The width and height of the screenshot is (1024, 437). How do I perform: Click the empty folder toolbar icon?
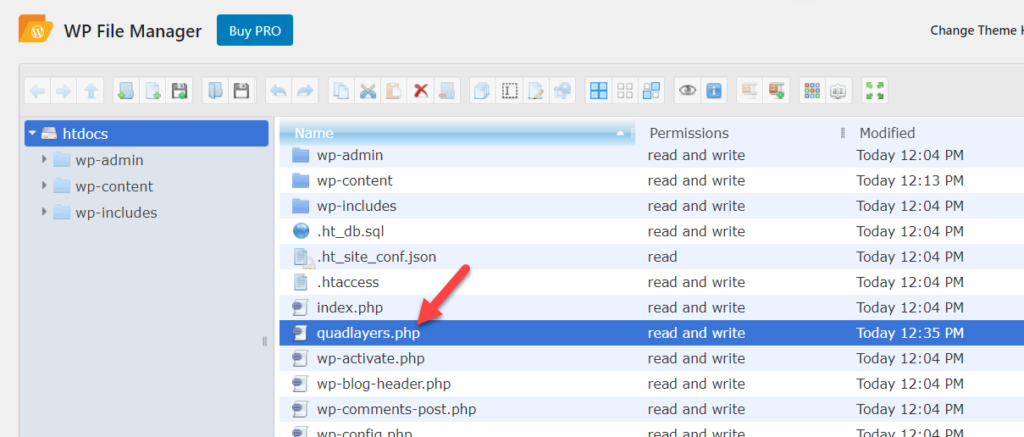click(447, 91)
